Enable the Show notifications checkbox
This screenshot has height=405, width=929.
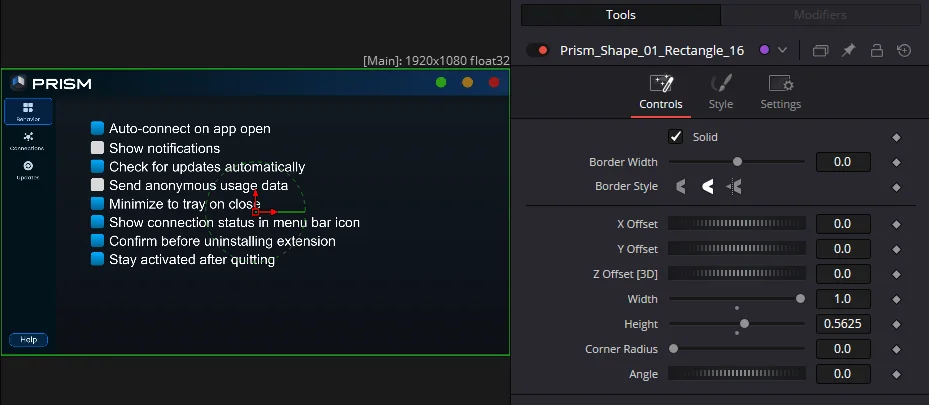97,147
